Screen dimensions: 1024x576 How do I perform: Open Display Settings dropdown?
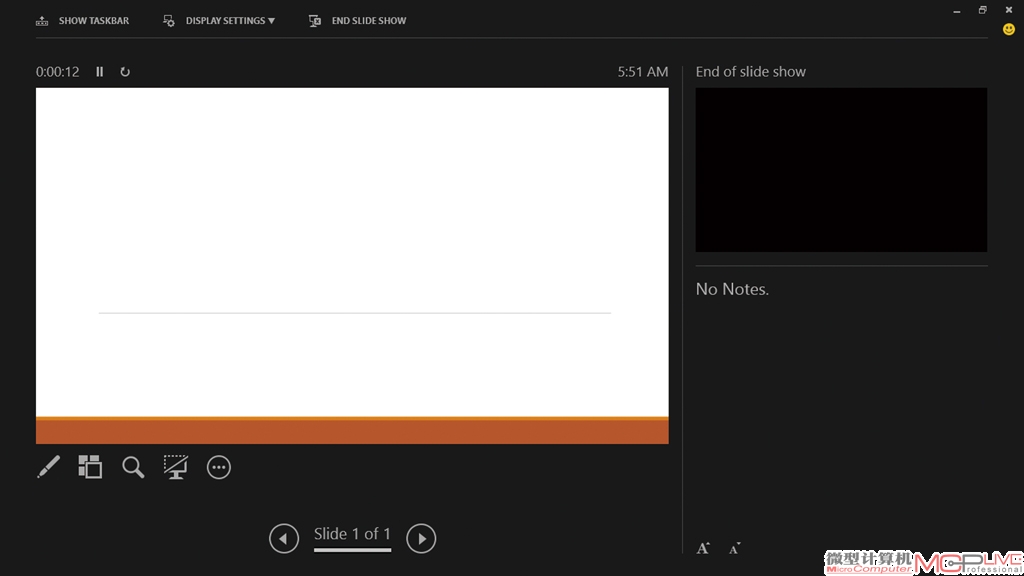219,21
